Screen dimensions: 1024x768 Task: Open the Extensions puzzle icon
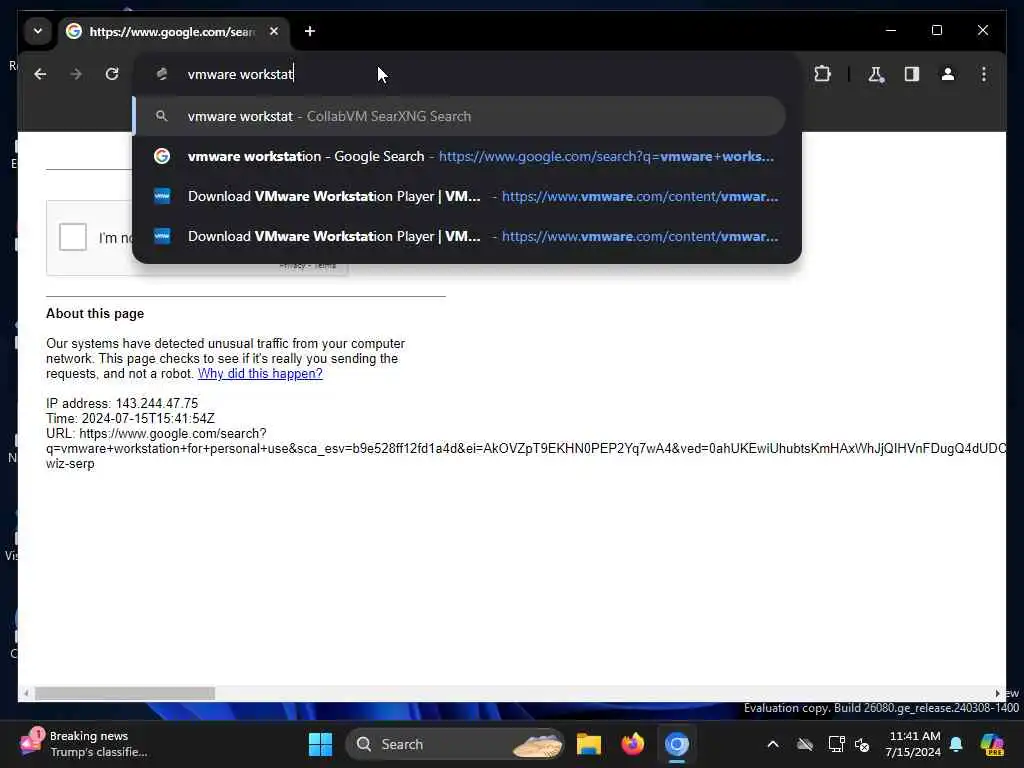click(x=823, y=74)
